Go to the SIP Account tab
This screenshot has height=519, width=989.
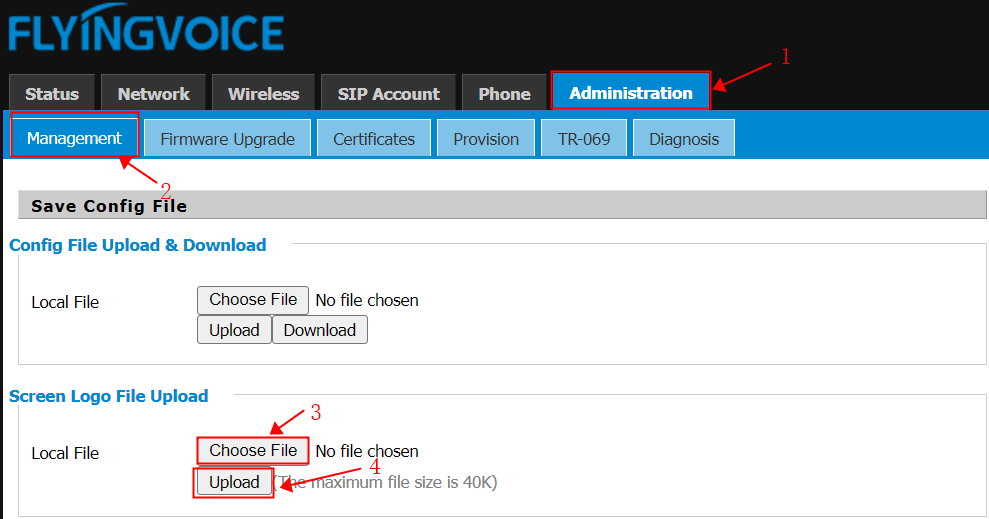coord(388,93)
